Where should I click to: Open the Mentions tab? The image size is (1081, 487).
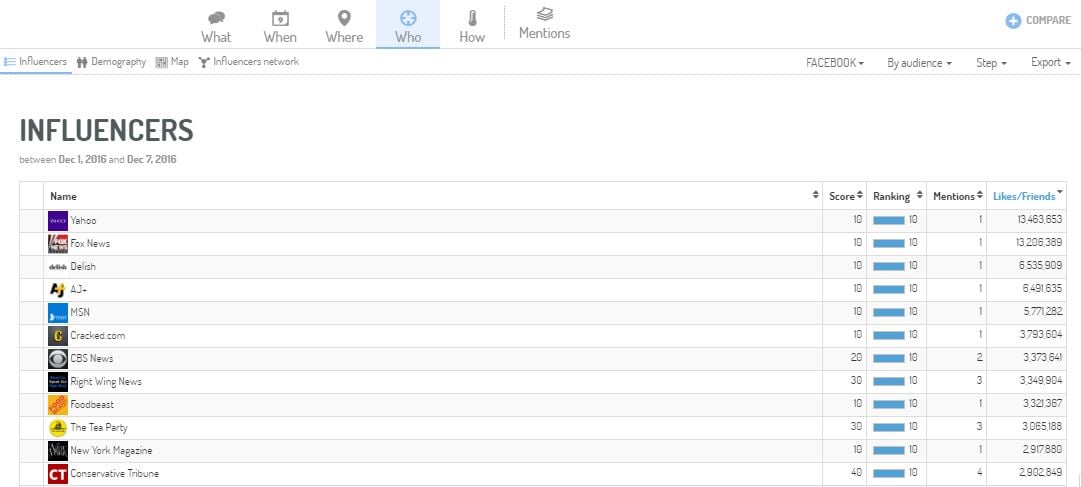pos(545,23)
